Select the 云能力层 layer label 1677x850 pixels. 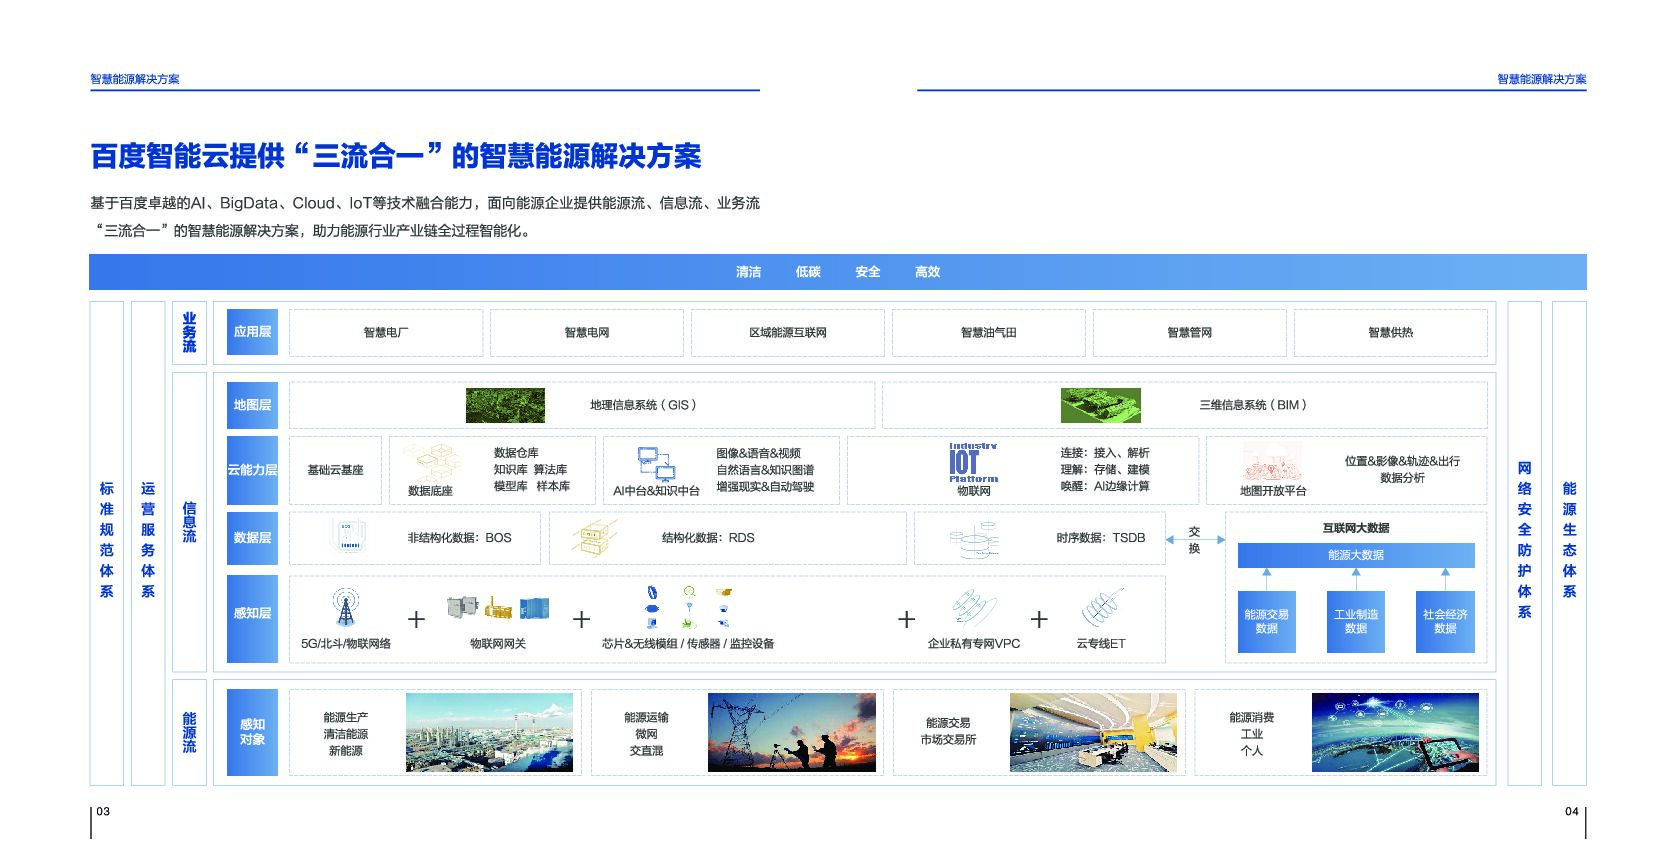[x=252, y=470]
